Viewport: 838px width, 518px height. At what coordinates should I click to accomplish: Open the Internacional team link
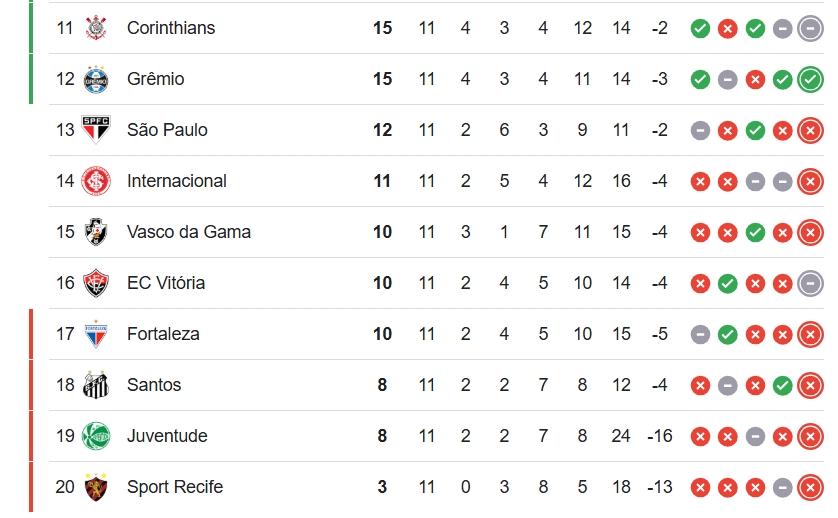pos(177,181)
